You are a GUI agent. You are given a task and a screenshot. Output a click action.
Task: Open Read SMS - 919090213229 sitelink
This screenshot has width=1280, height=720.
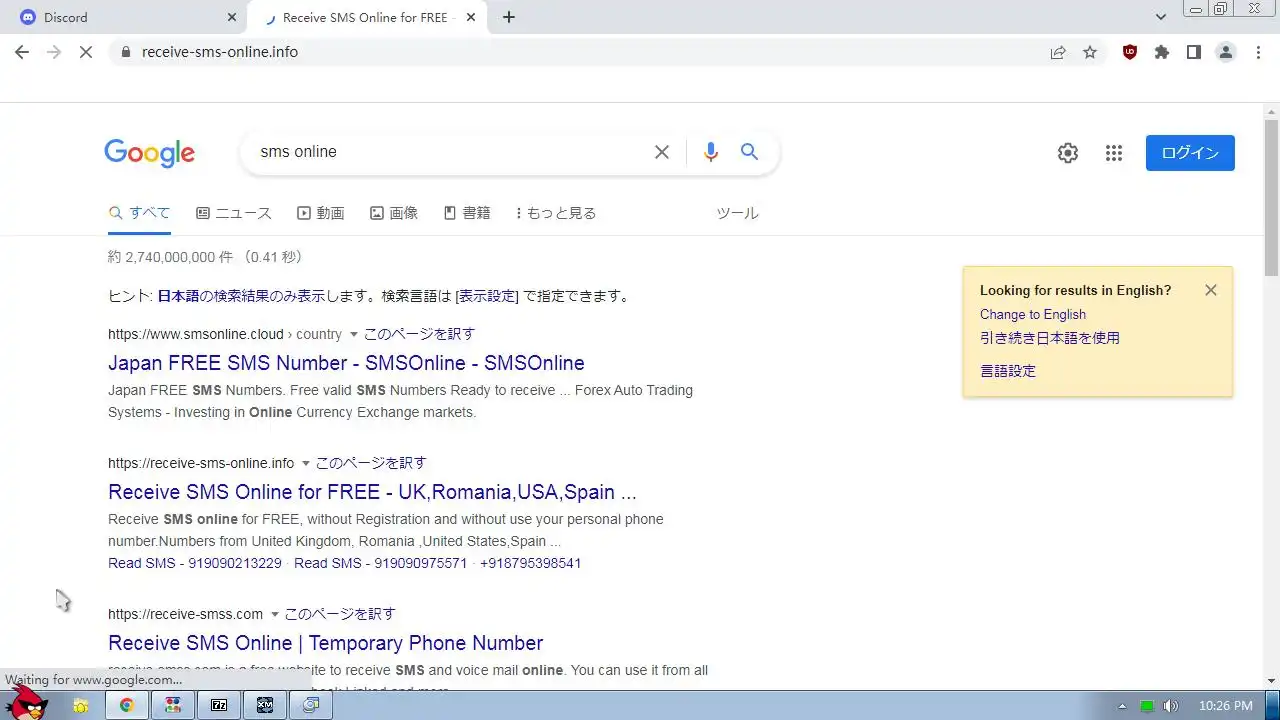195,563
